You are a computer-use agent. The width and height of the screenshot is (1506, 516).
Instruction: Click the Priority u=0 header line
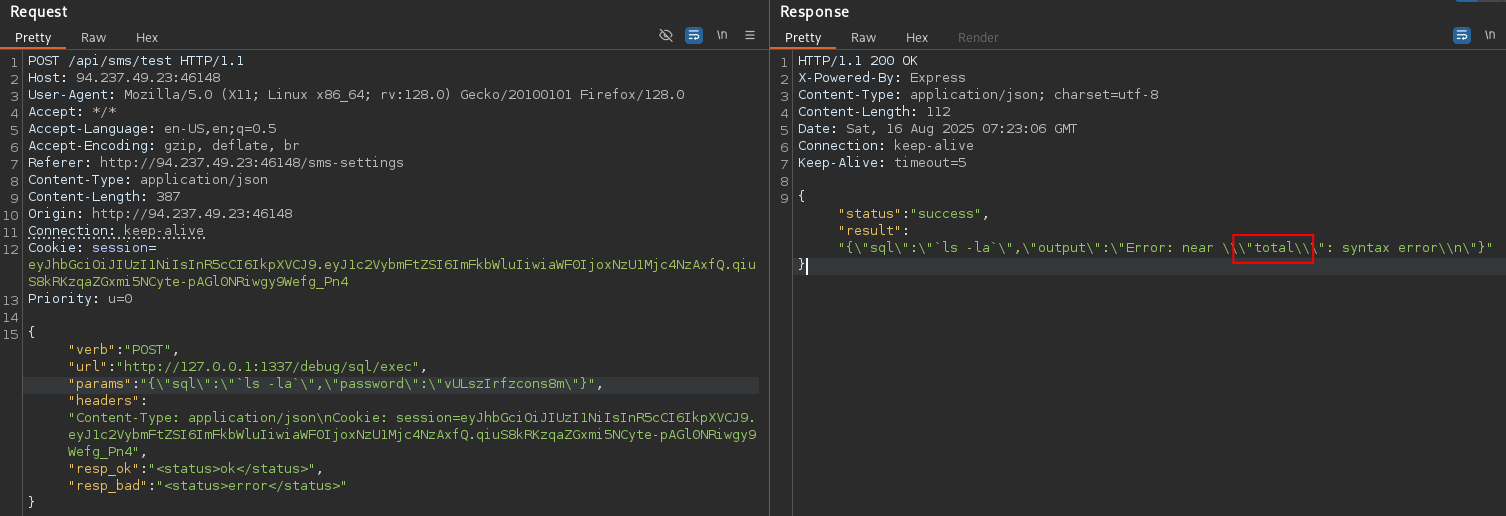click(x=80, y=298)
